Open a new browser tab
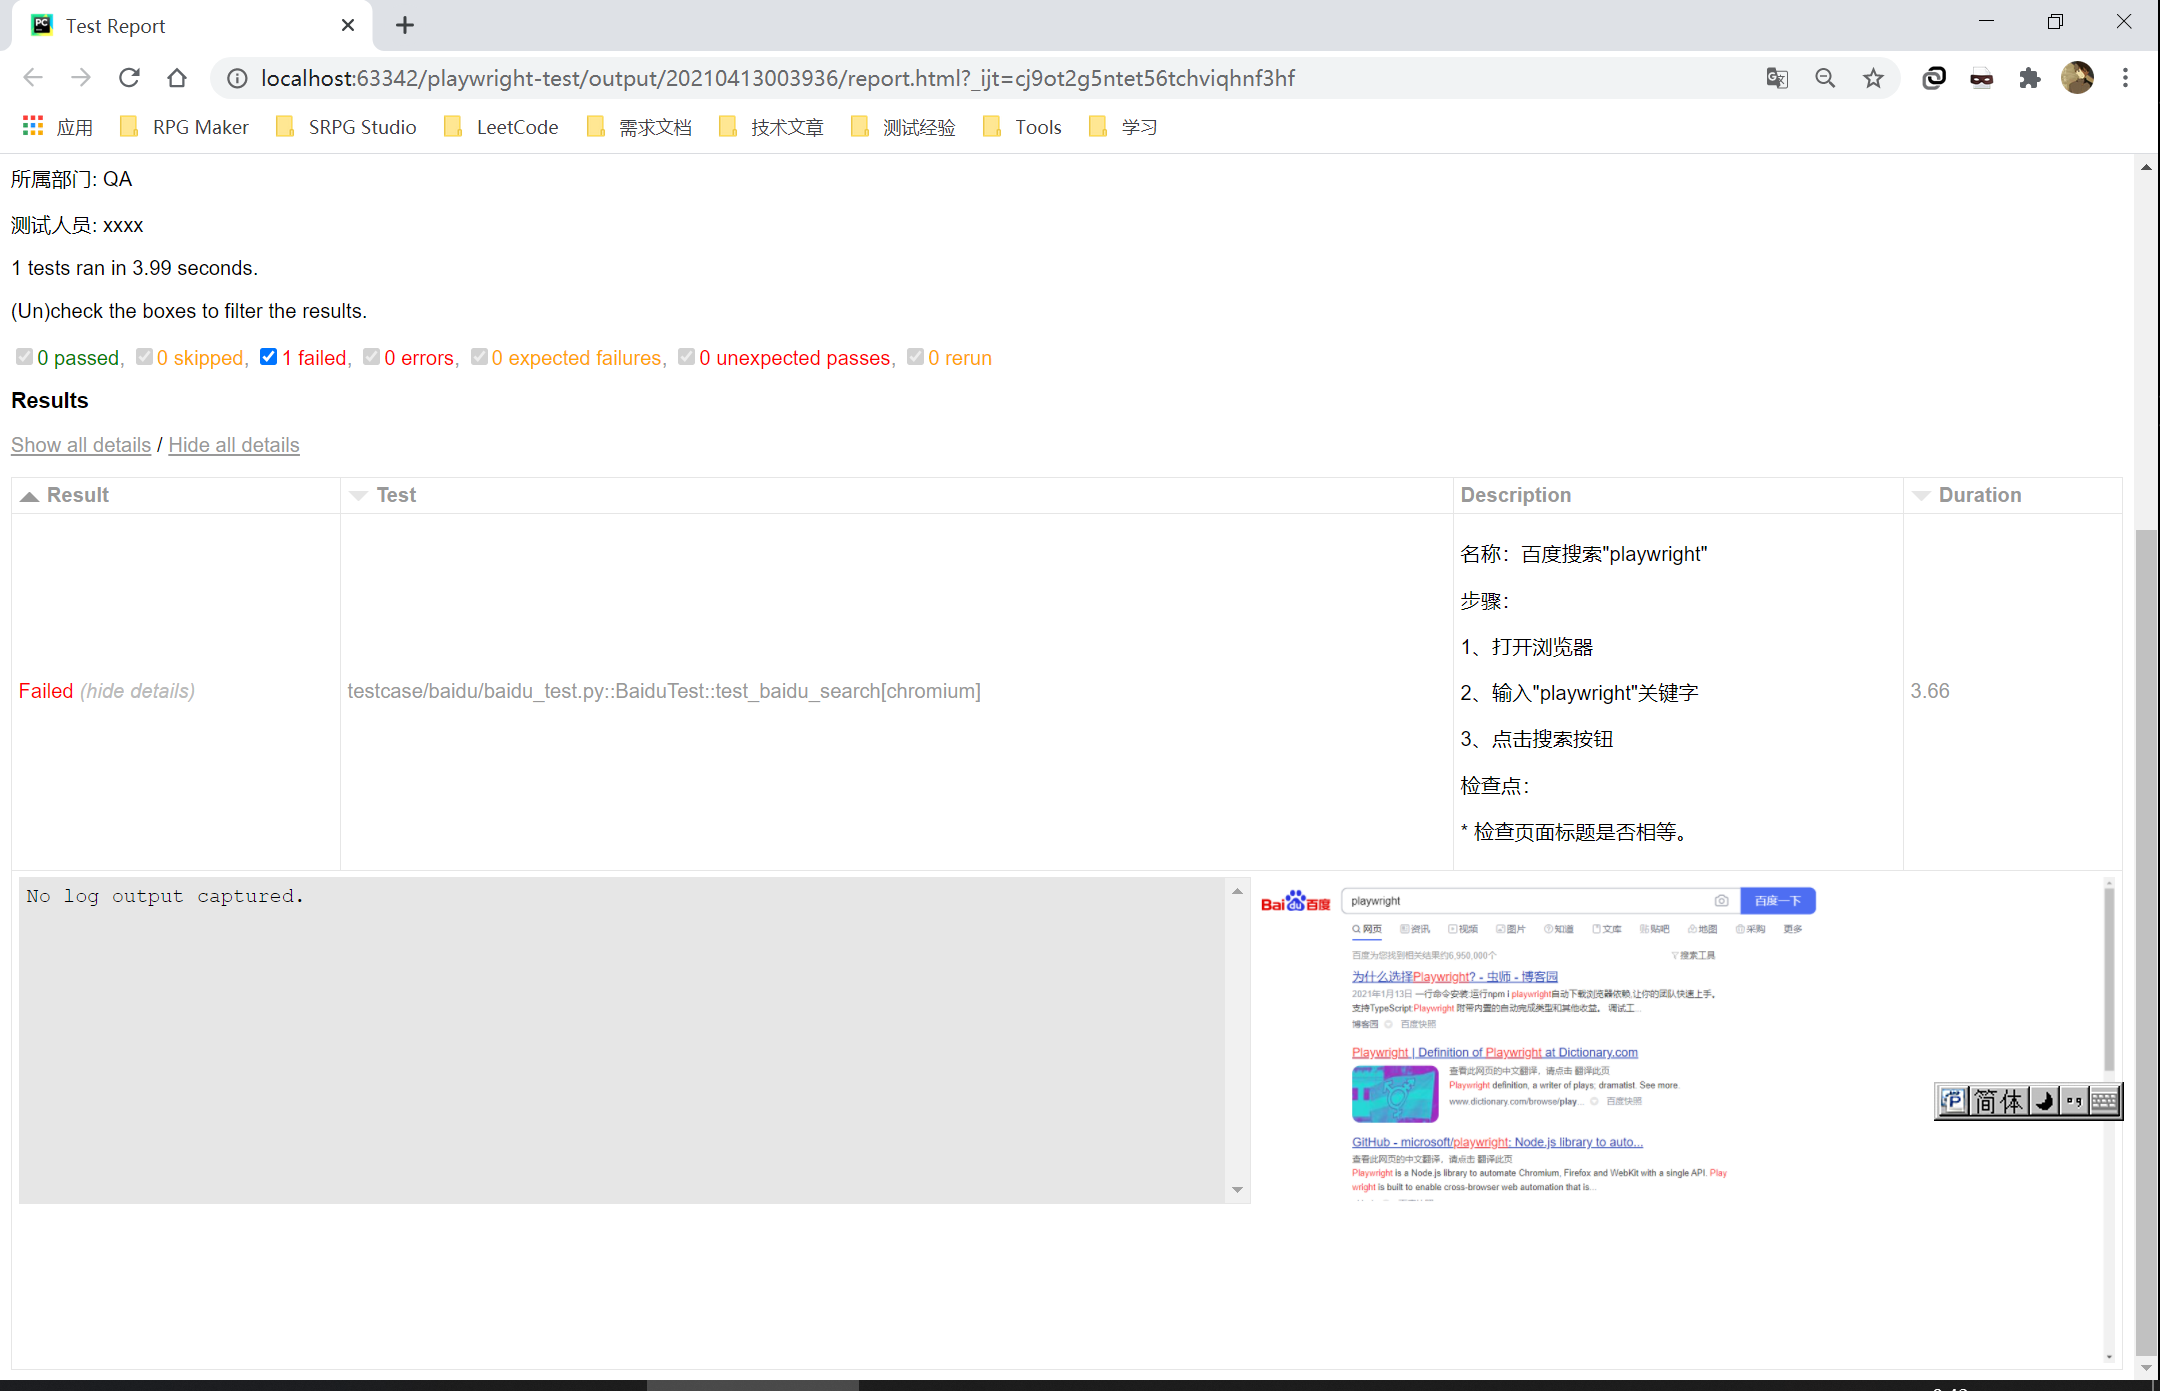This screenshot has width=2160, height=1391. (404, 26)
